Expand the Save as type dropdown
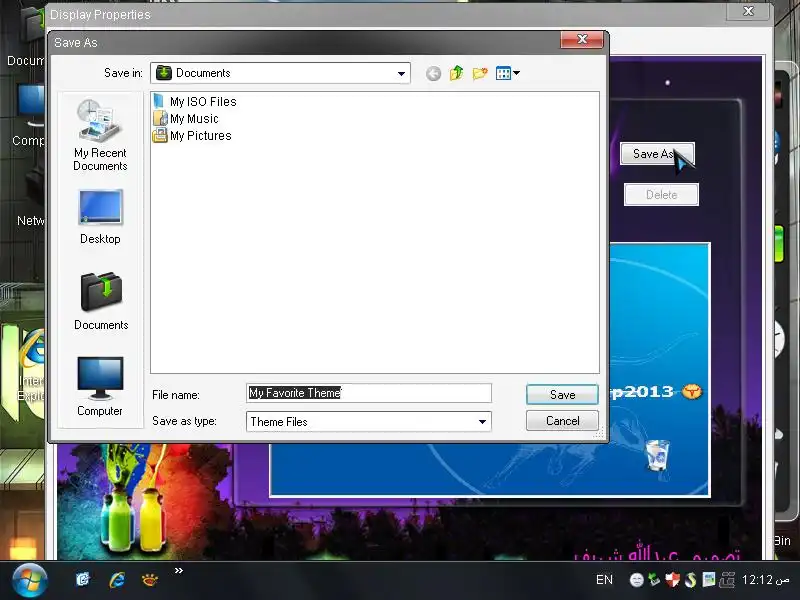800x600 pixels. tap(482, 421)
